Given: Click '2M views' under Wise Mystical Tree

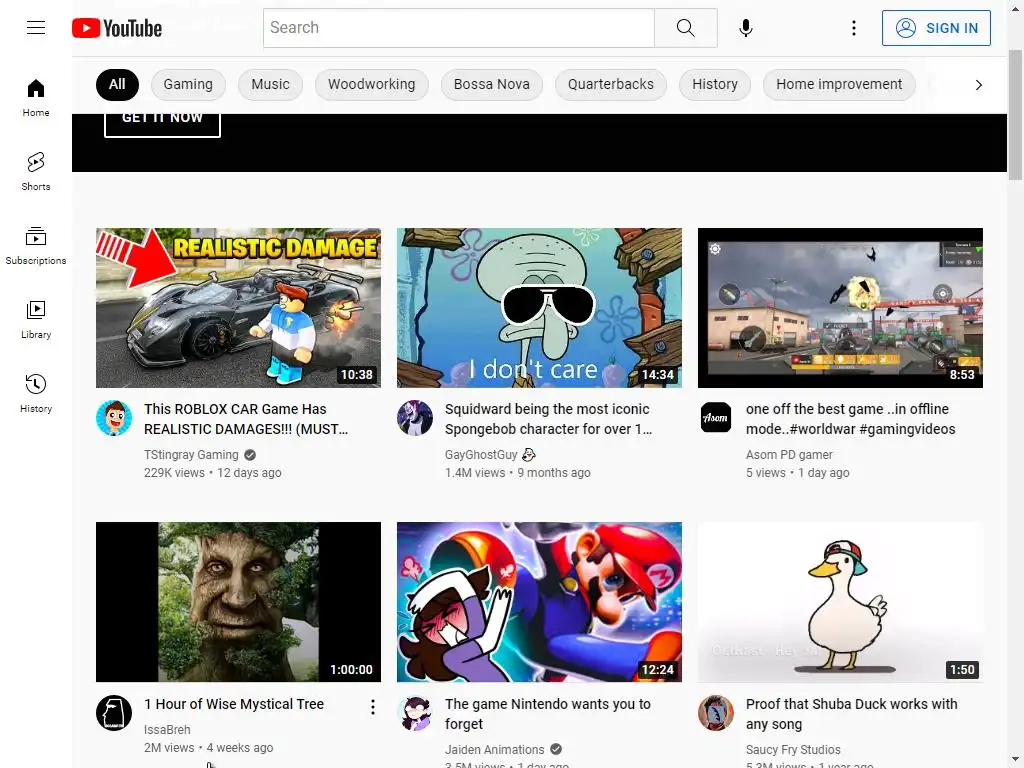Looking at the screenshot, I should [x=169, y=748].
